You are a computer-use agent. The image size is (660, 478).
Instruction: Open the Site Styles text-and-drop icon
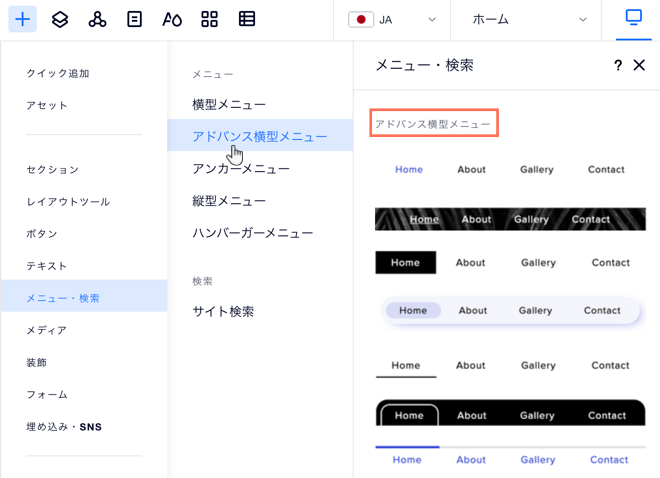point(172,19)
